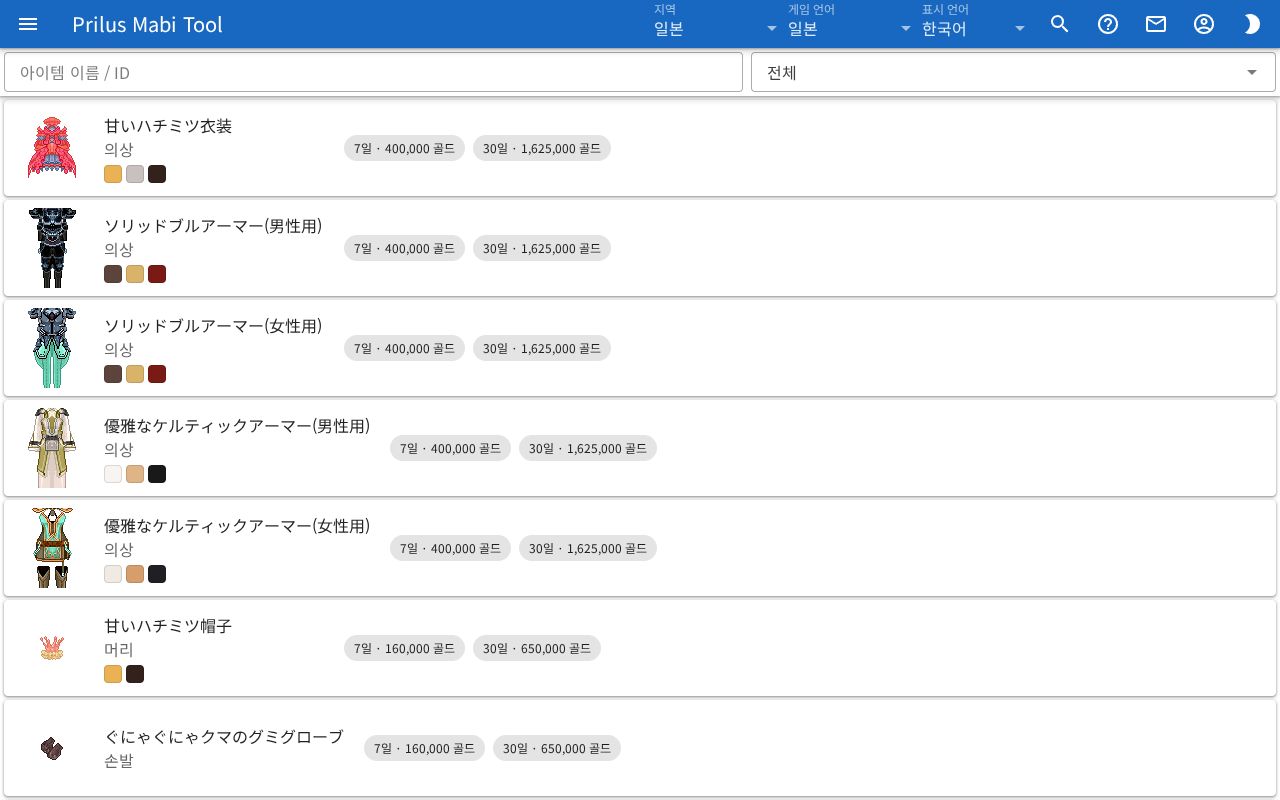The width and height of the screenshot is (1280, 800).
Task: Open the 전체 category filter dropdown
Action: (x=1013, y=72)
